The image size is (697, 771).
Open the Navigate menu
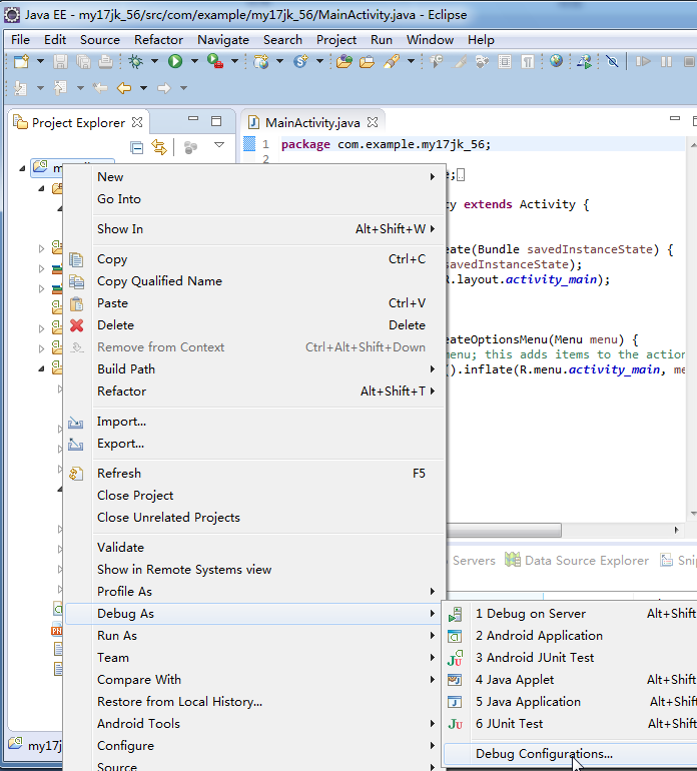(223, 40)
